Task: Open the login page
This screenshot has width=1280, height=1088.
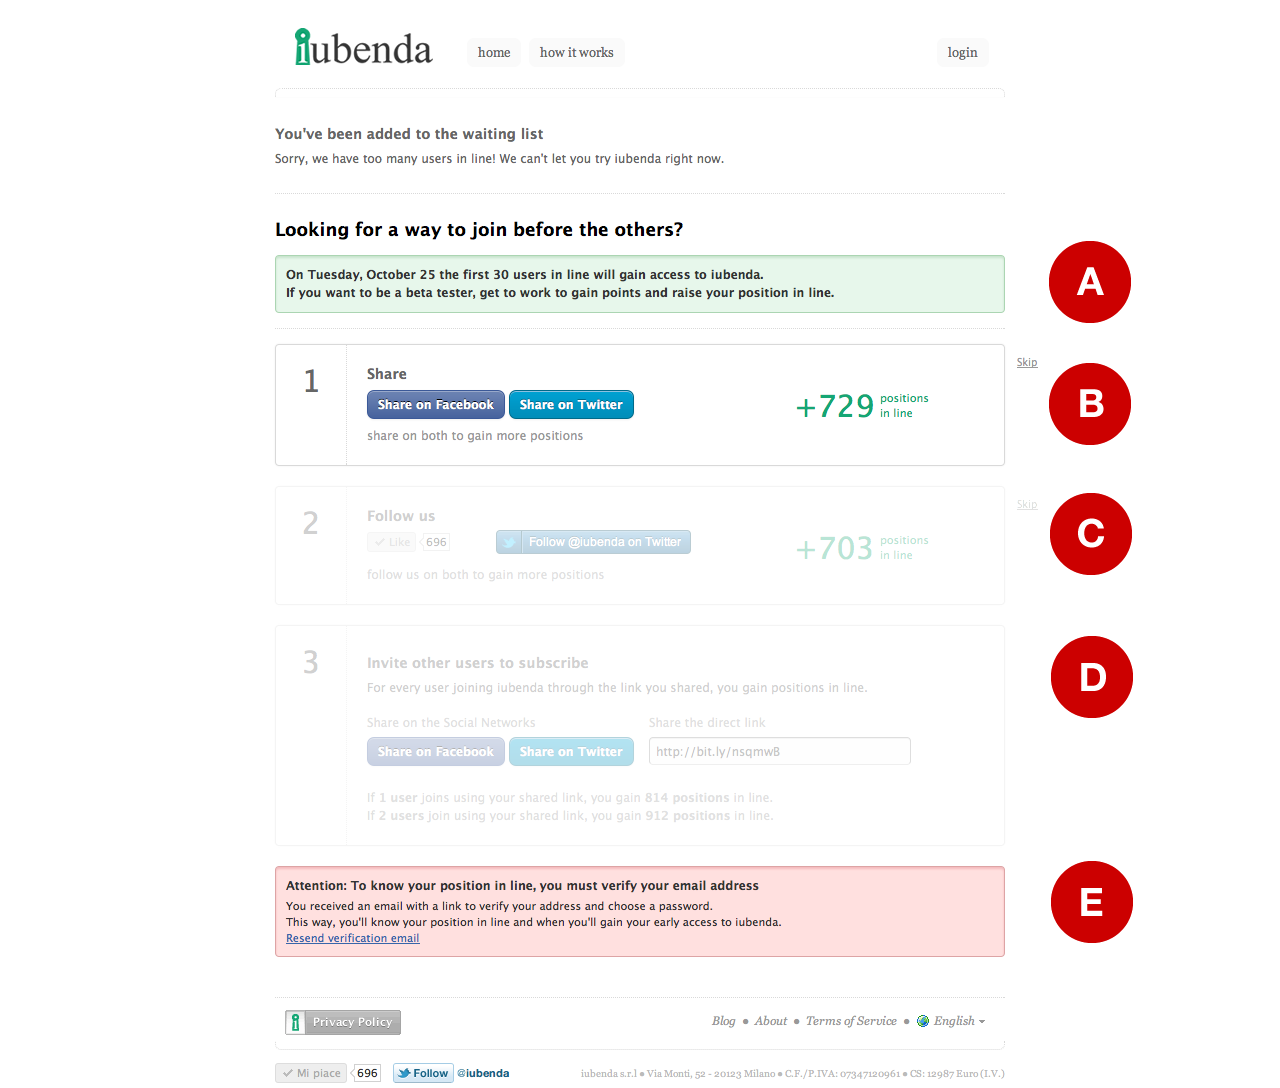Action: [x=962, y=52]
